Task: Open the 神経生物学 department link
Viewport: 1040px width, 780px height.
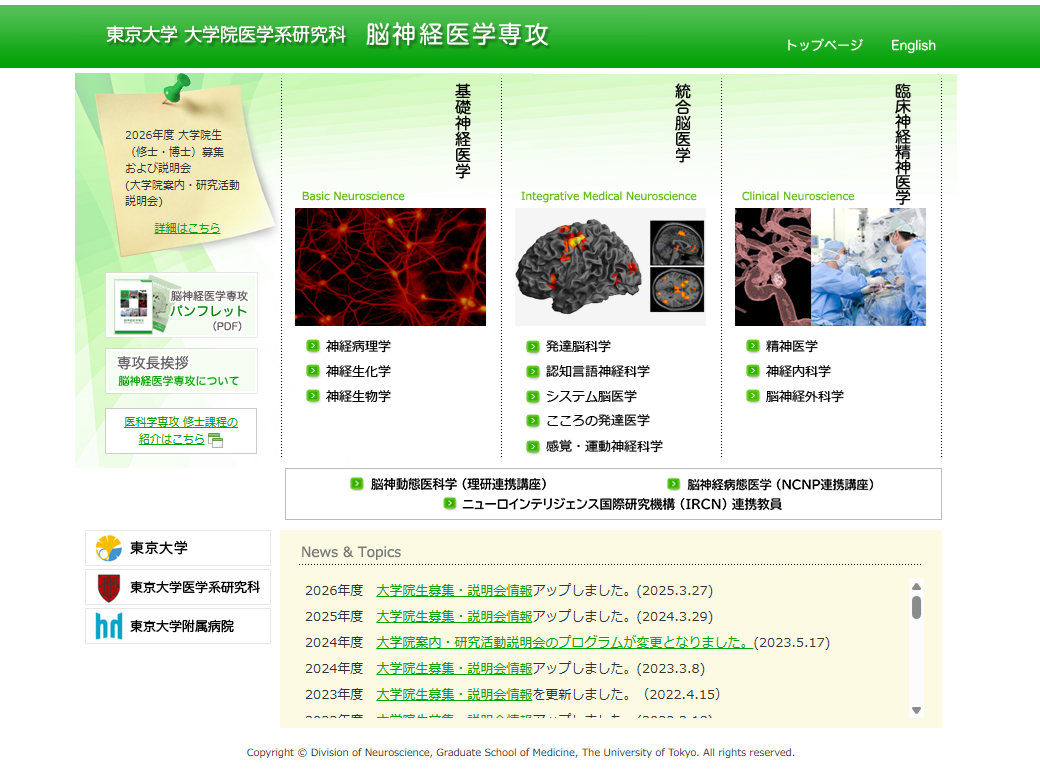Action: (x=358, y=396)
